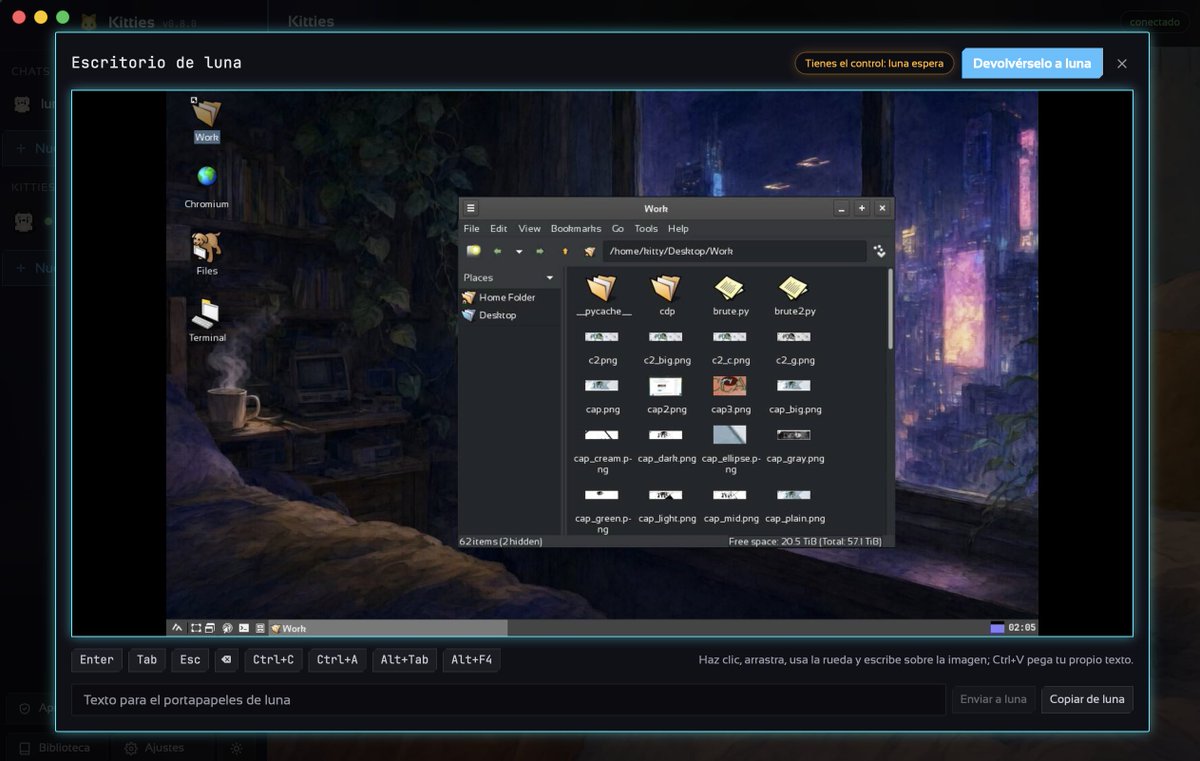Click the Esc key button
This screenshot has height=761, width=1200.
pos(190,660)
